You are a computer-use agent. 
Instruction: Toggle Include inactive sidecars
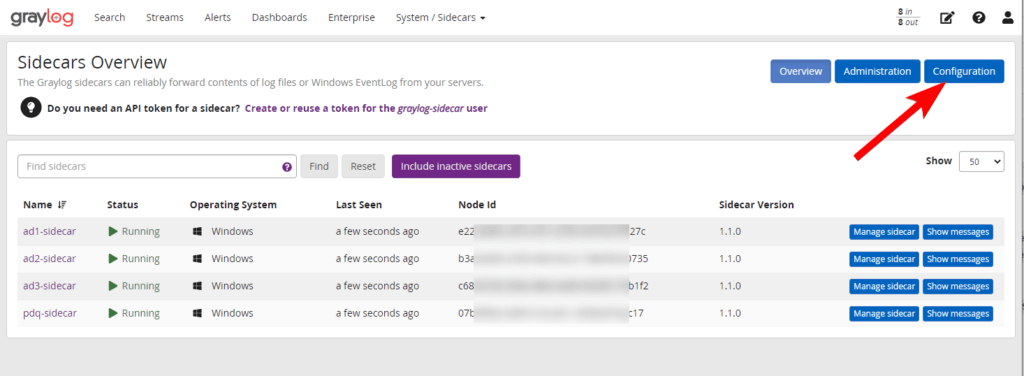456,166
